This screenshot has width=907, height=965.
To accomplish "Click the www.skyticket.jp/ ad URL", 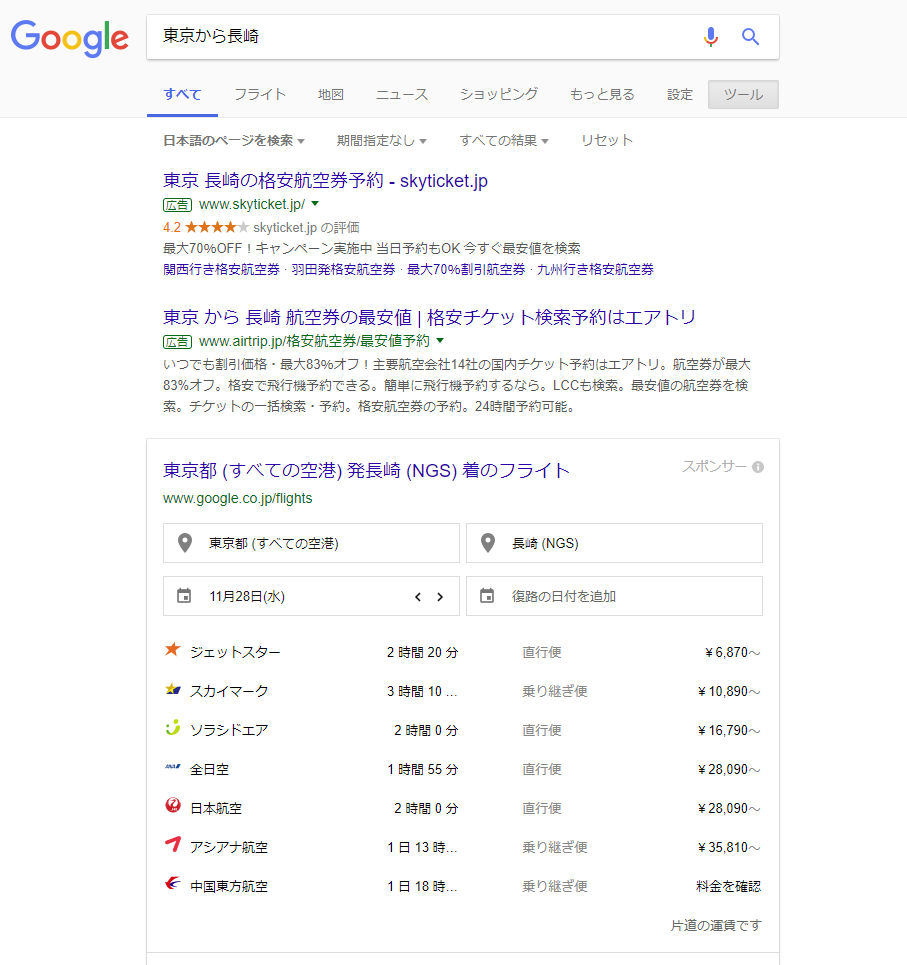I will click(x=252, y=204).
